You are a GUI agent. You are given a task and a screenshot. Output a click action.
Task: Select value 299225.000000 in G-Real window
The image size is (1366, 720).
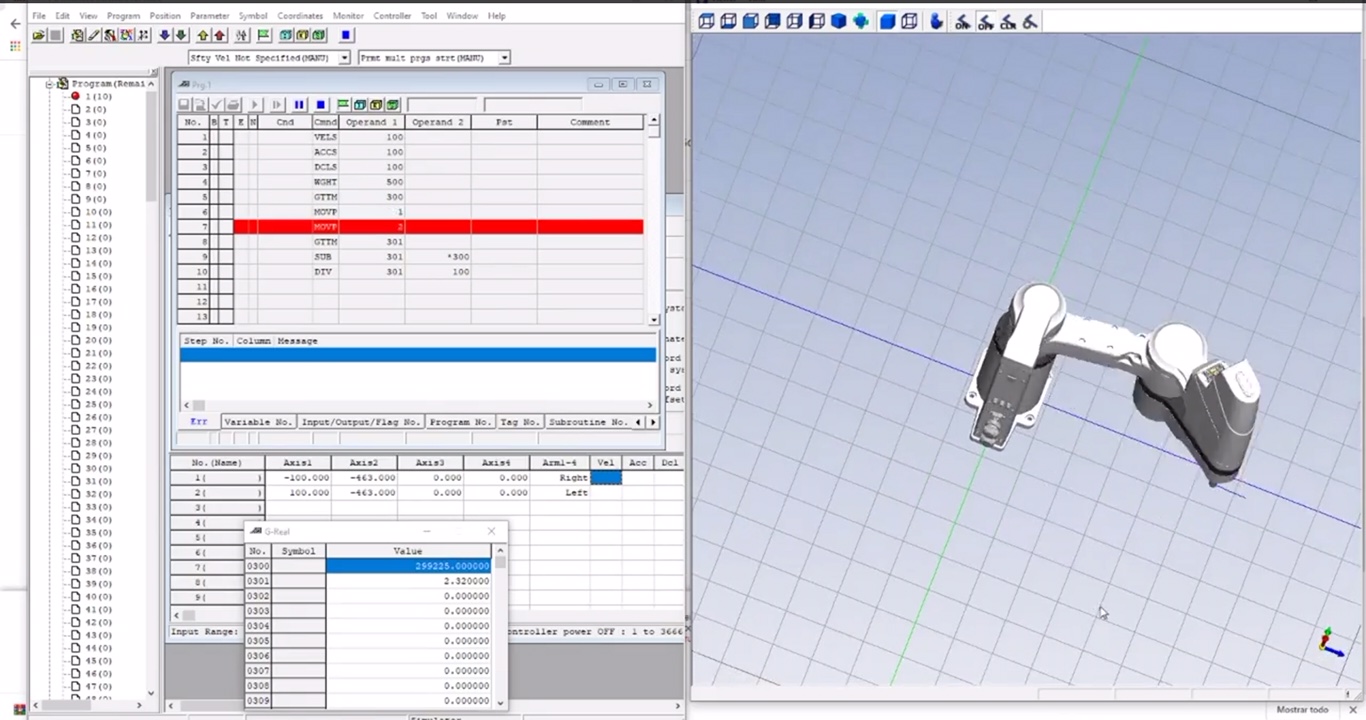[409, 566]
